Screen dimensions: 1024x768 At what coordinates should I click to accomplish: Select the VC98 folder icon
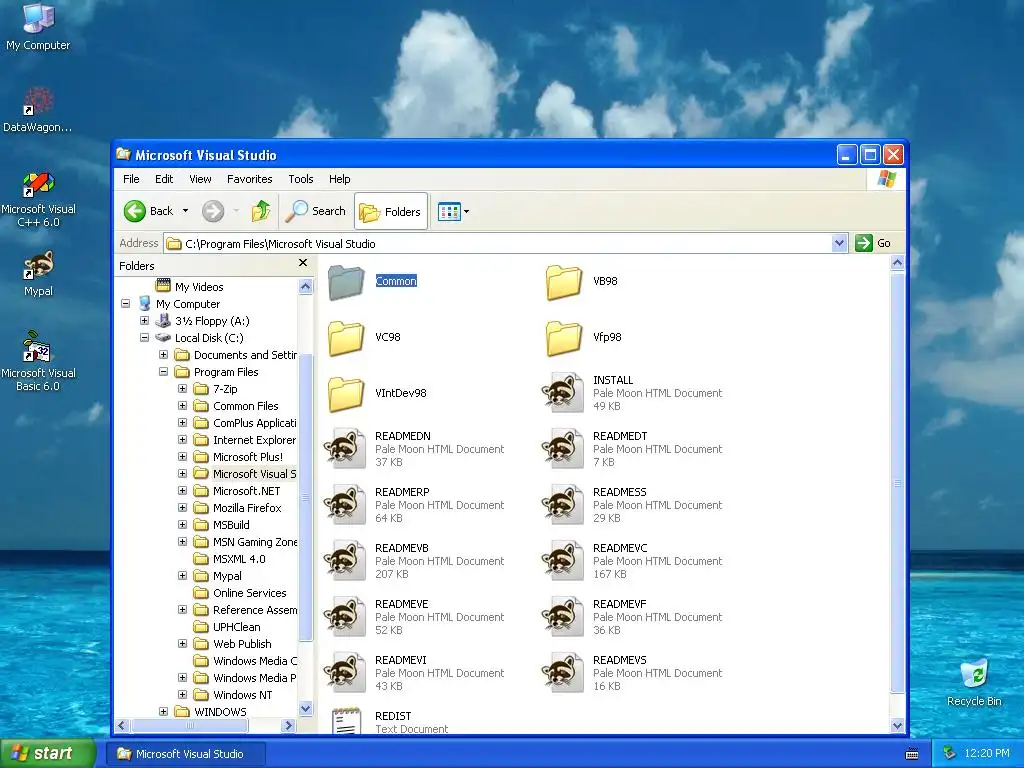point(345,338)
